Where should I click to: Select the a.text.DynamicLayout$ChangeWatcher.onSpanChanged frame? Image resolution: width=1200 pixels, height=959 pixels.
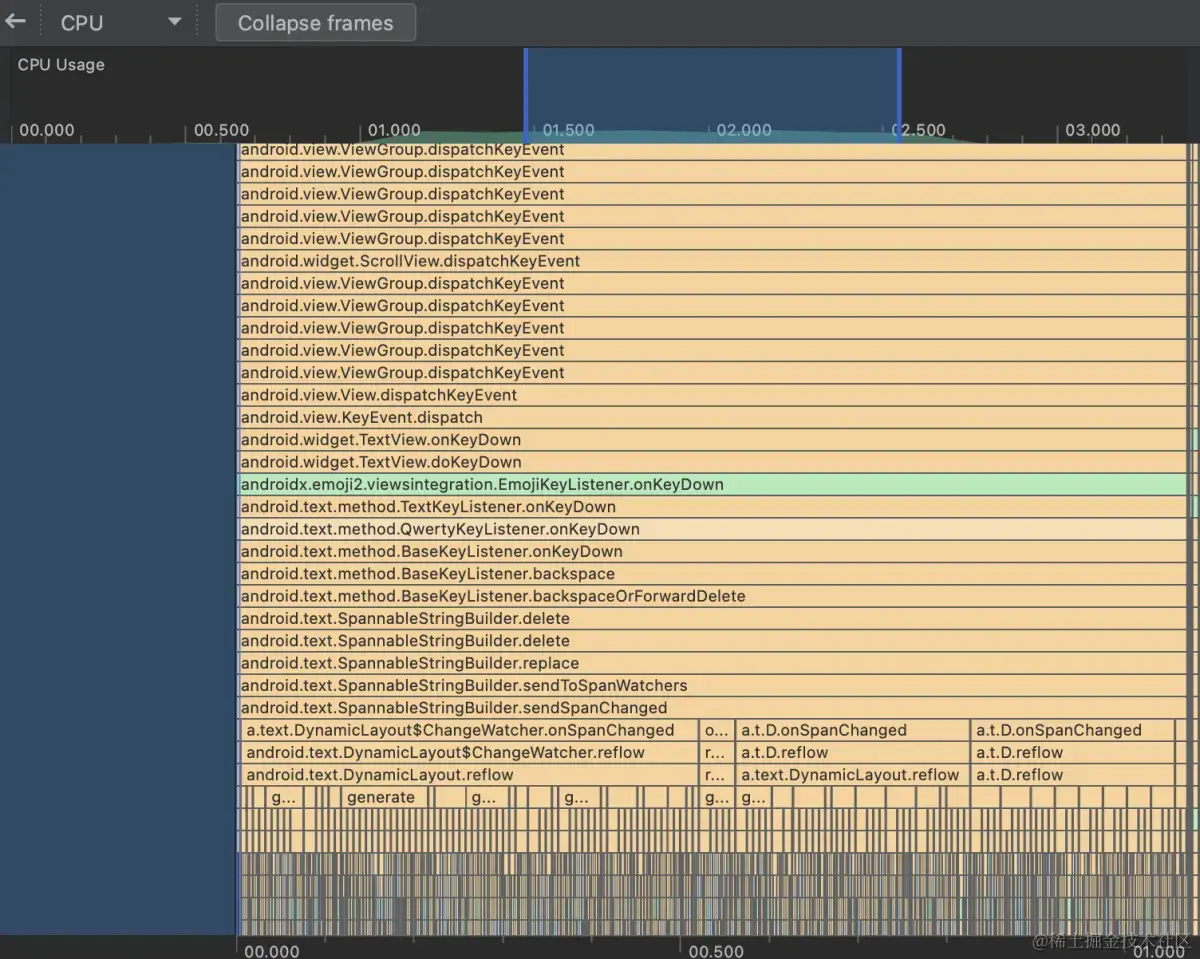(469, 730)
